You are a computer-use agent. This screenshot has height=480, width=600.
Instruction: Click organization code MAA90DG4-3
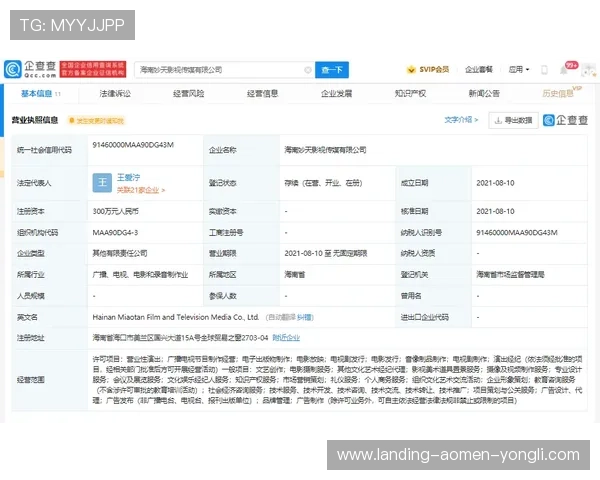pos(115,232)
